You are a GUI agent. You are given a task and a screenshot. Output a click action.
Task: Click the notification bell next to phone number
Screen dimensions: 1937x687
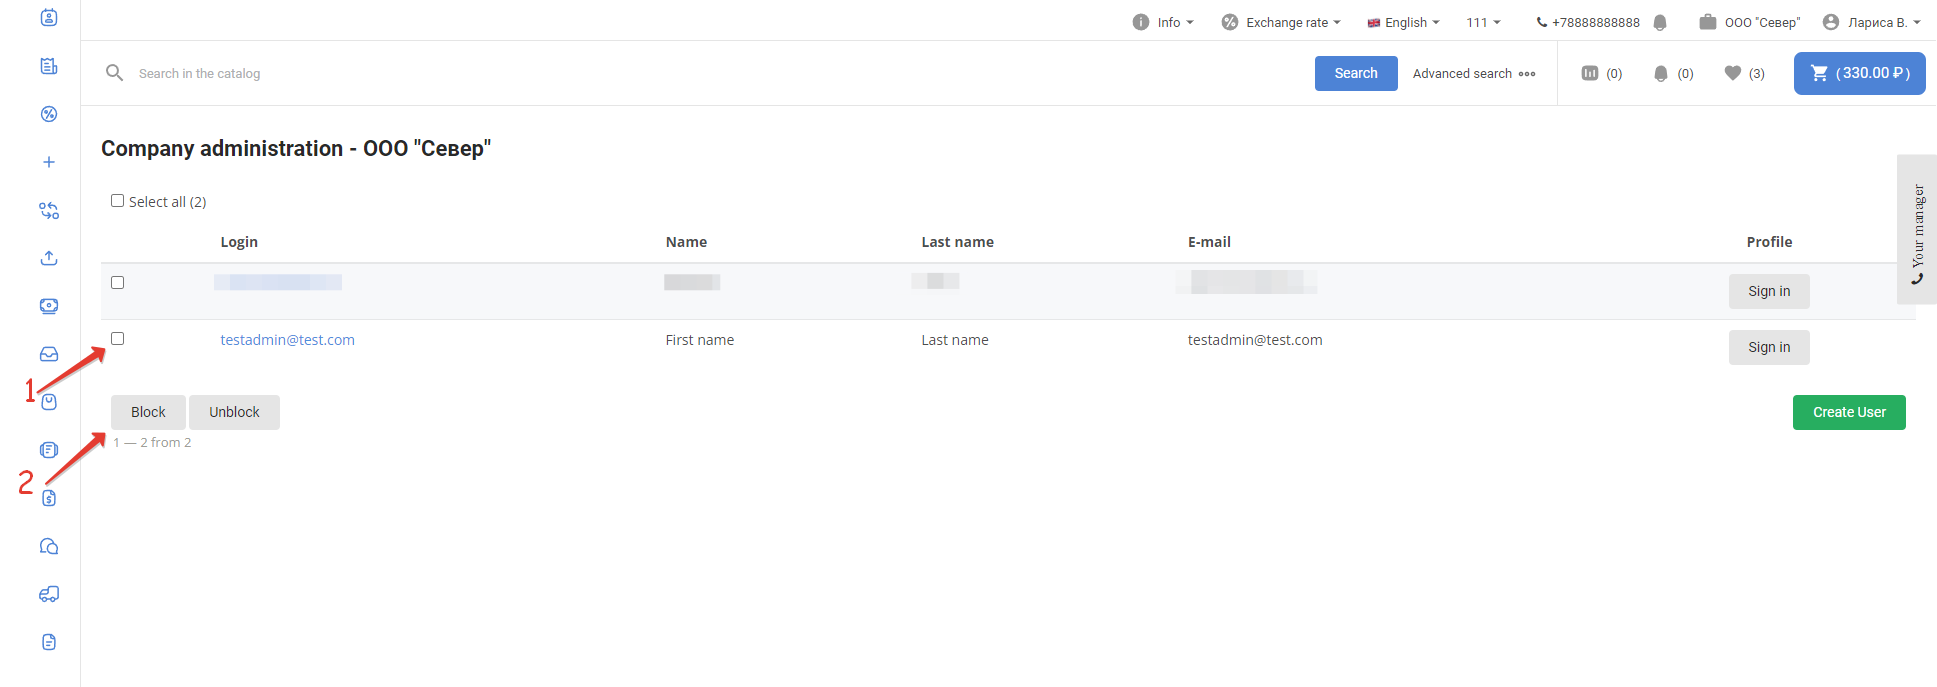point(1660,22)
